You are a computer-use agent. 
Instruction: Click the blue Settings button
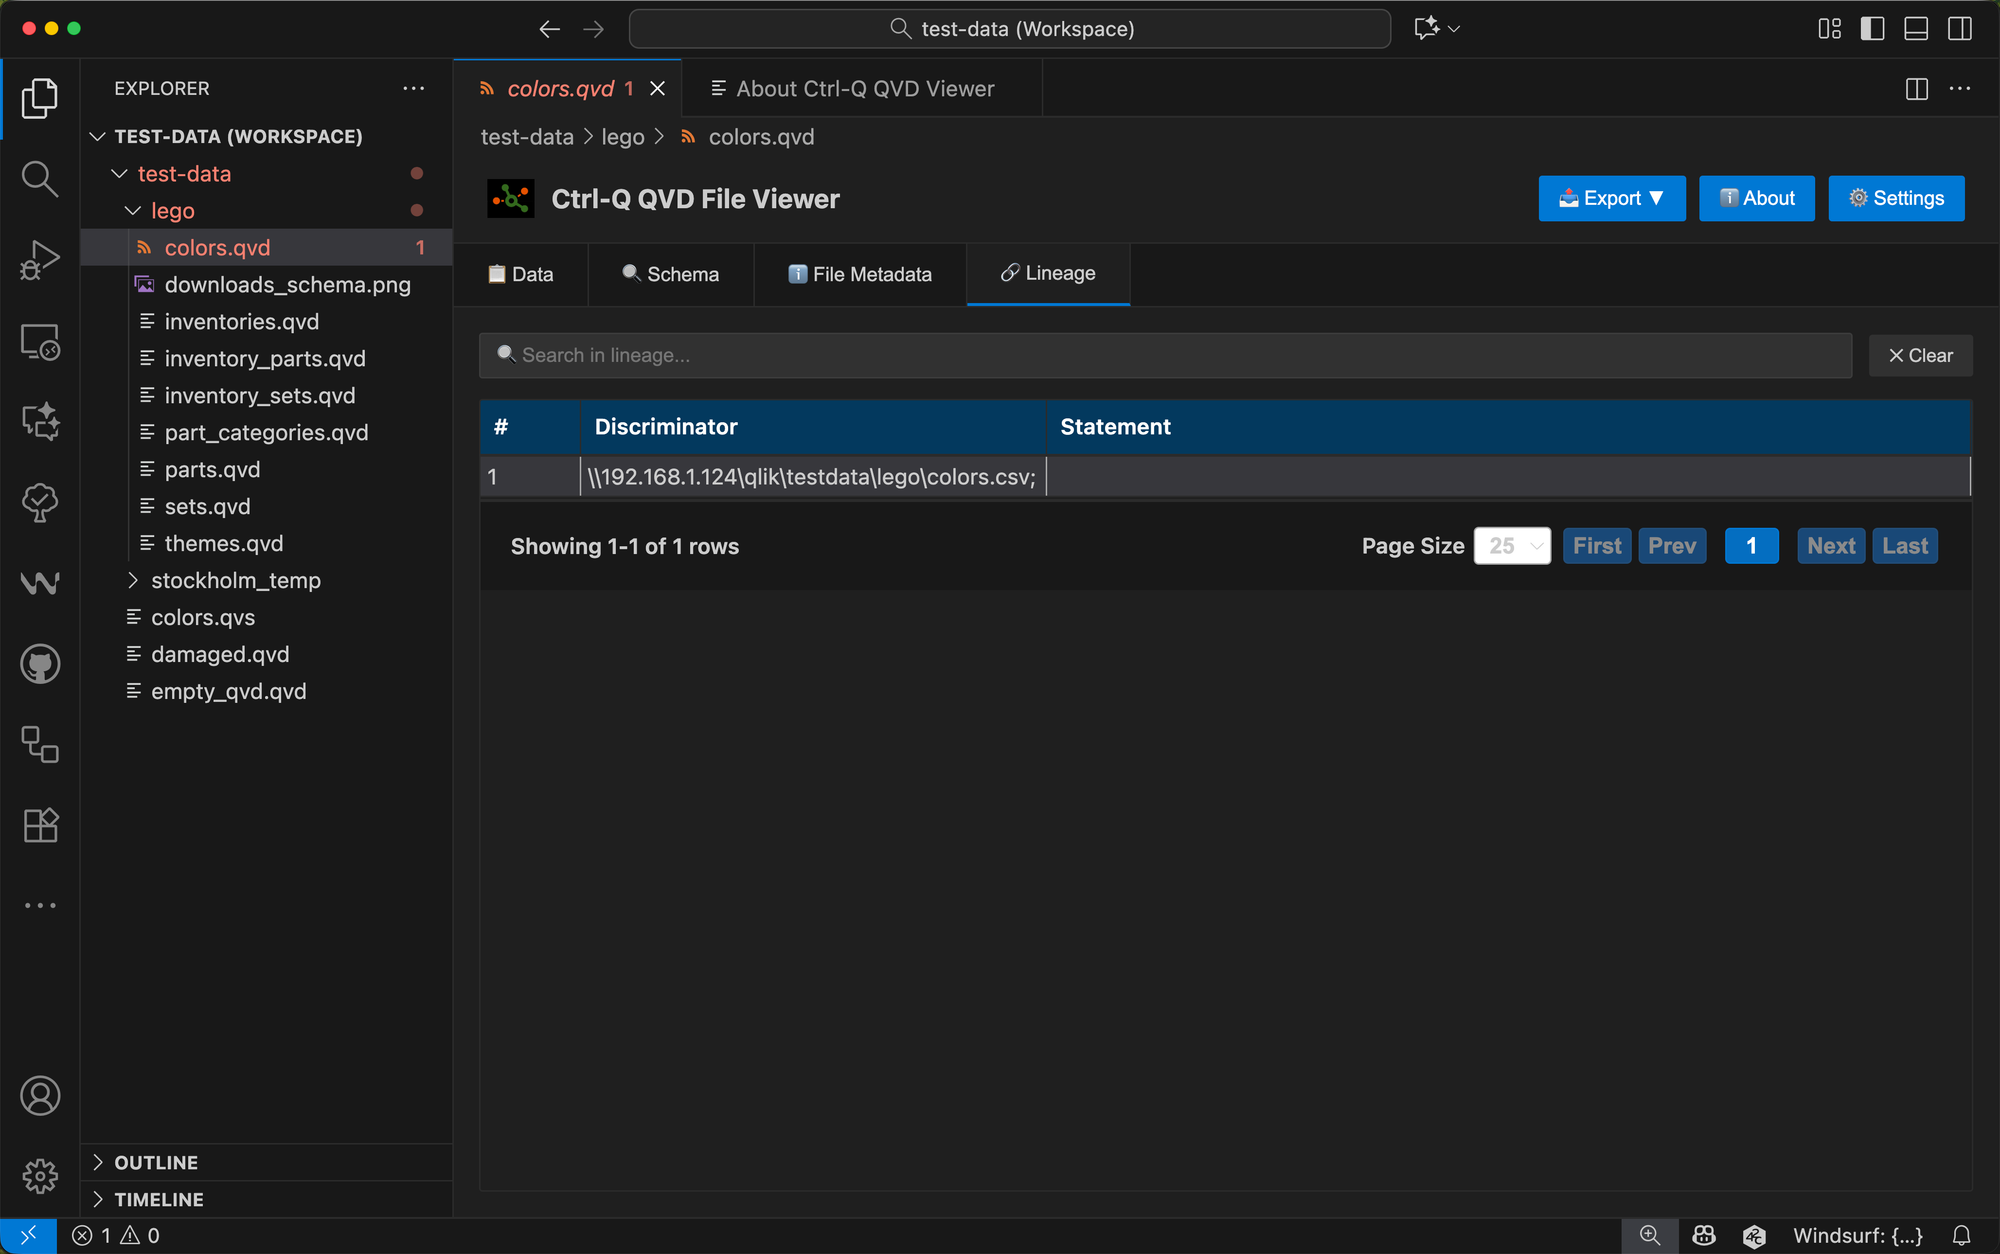point(1895,198)
